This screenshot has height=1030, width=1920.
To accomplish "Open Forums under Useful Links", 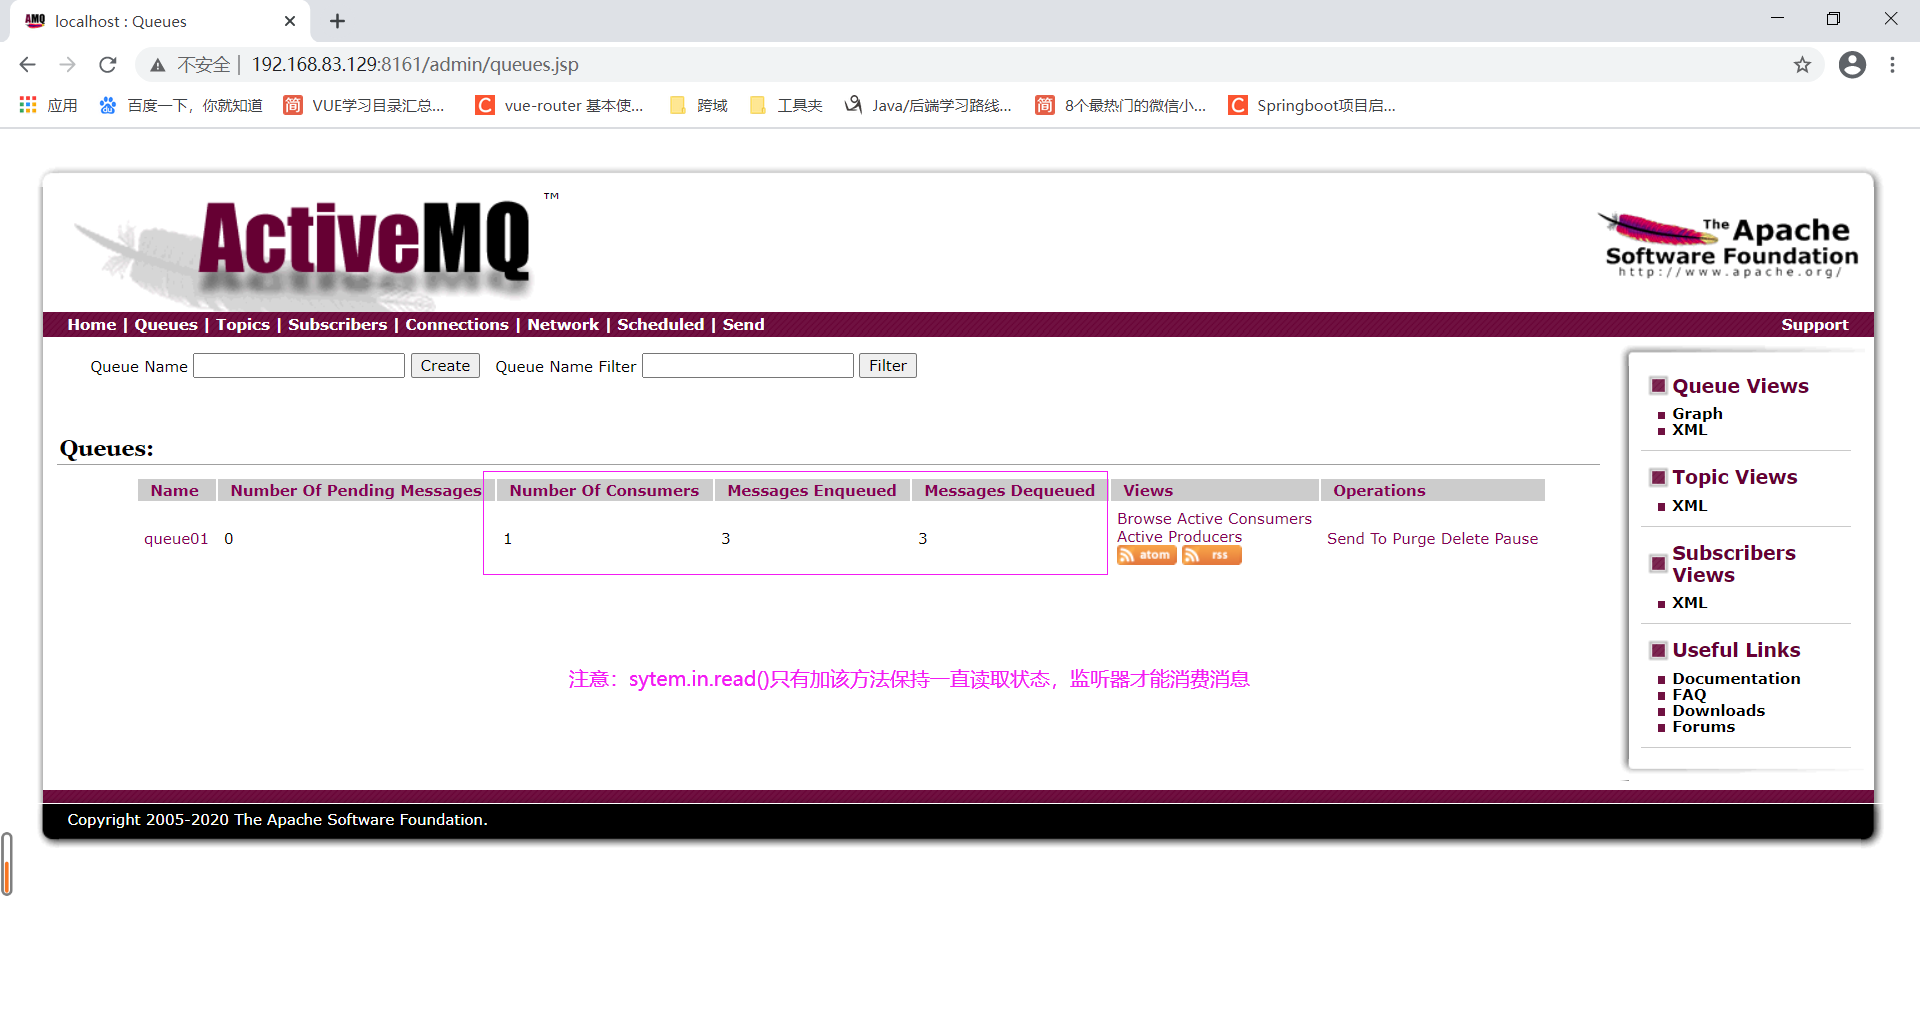I will coord(1703,727).
